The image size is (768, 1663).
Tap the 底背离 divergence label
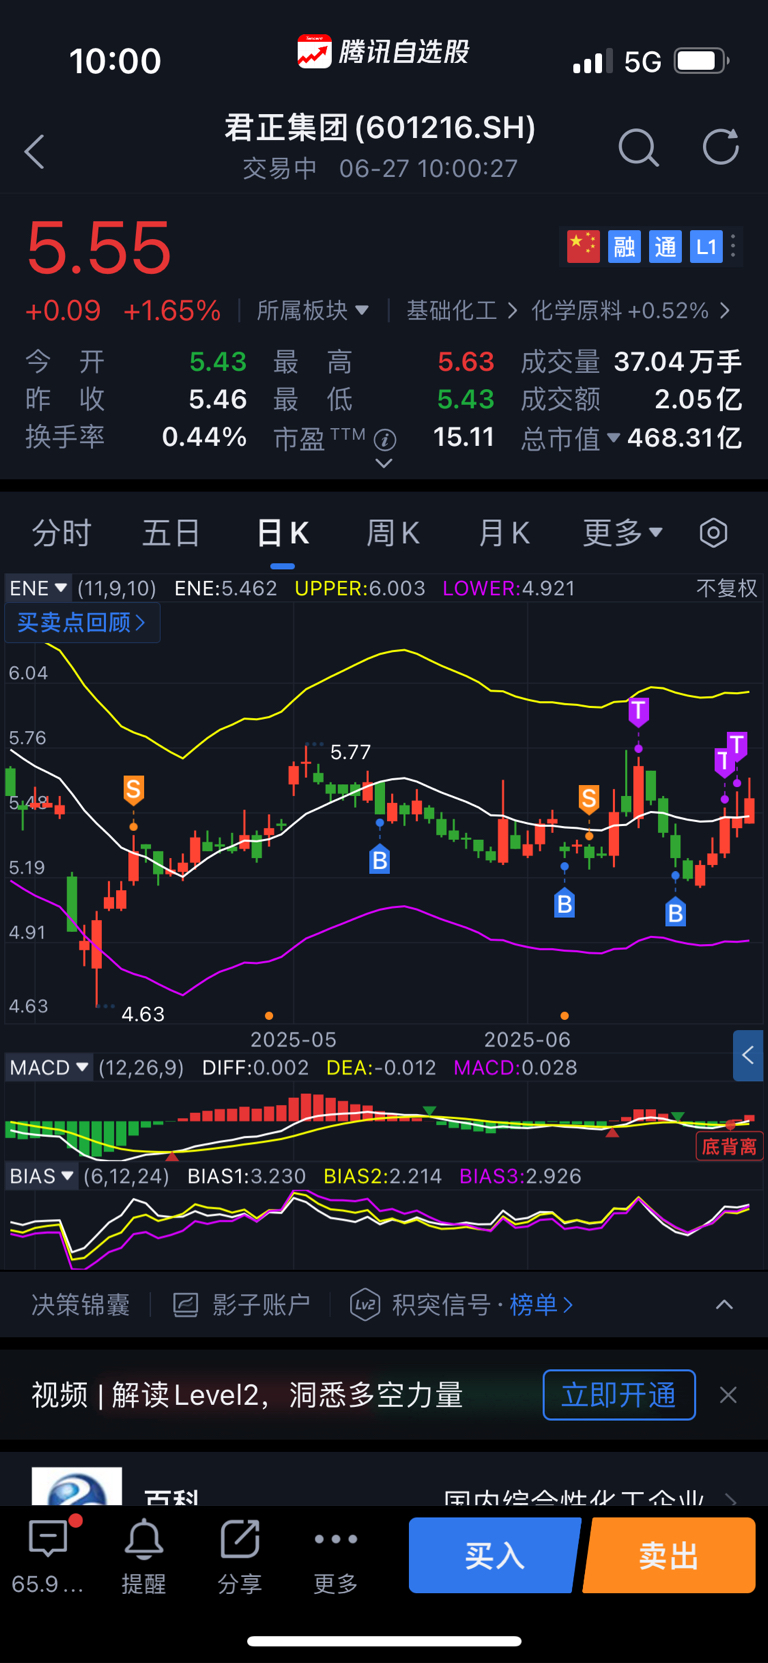click(x=729, y=1146)
